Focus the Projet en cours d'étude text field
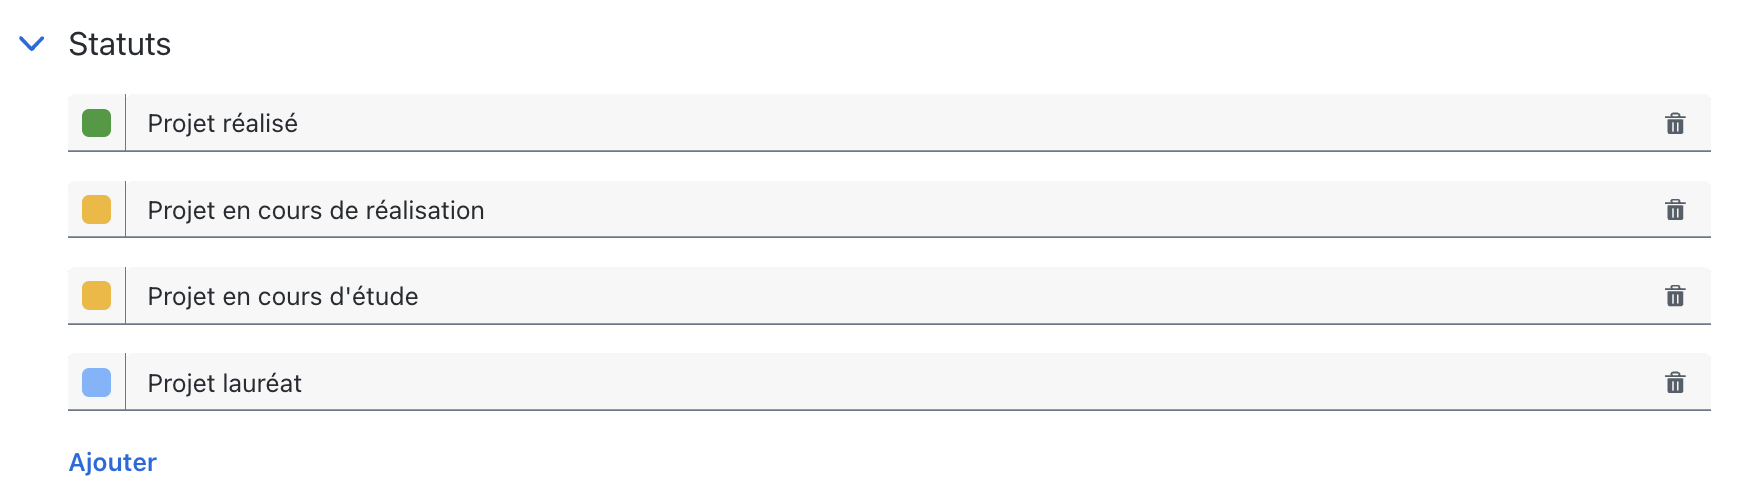 pos(890,296)
